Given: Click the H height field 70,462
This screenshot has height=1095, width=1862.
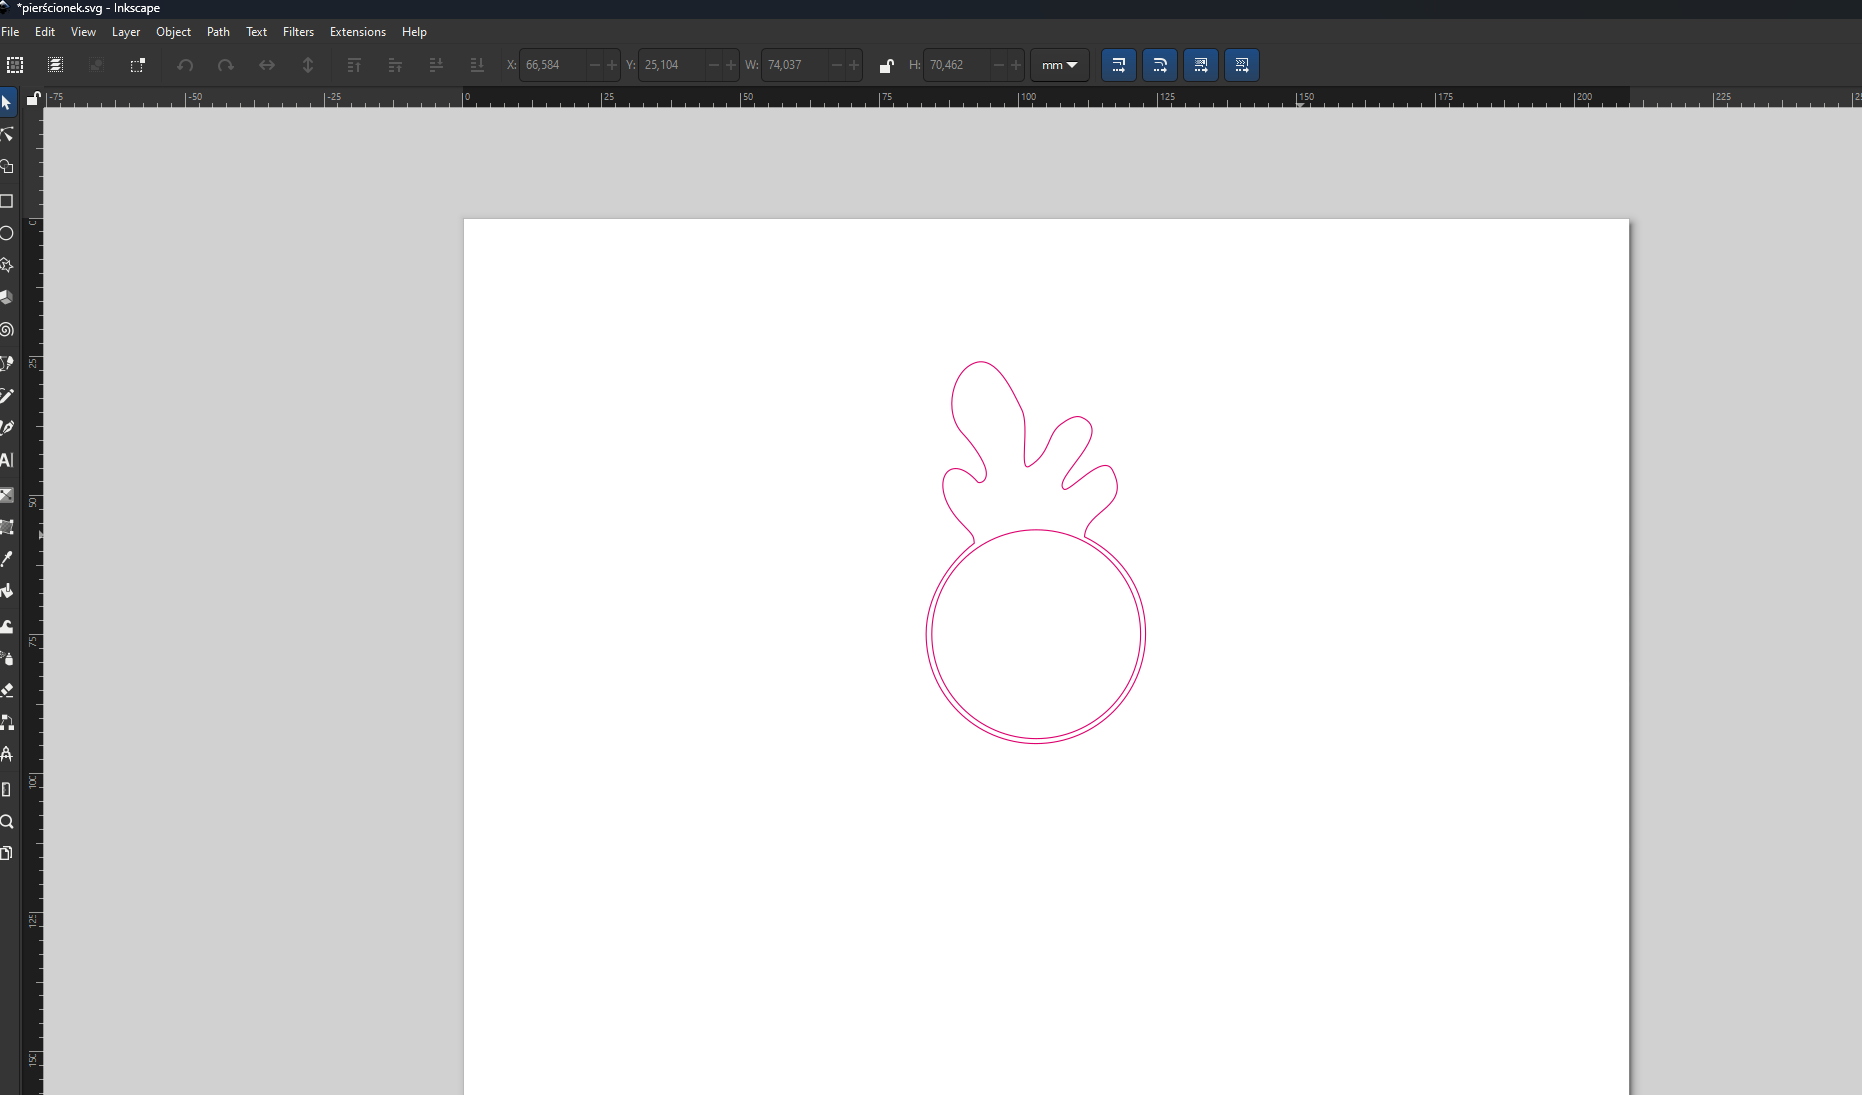Looking at the screenshot, I should click(957, 65).
